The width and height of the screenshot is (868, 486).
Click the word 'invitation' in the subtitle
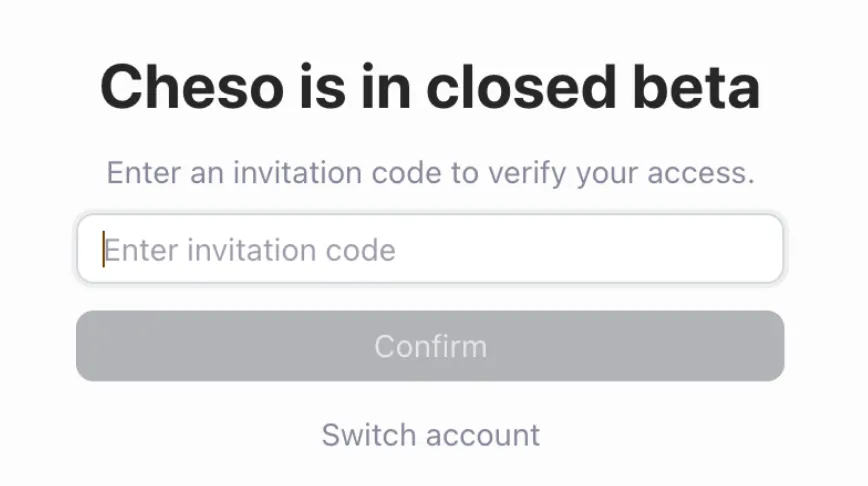tap(298, 173)
